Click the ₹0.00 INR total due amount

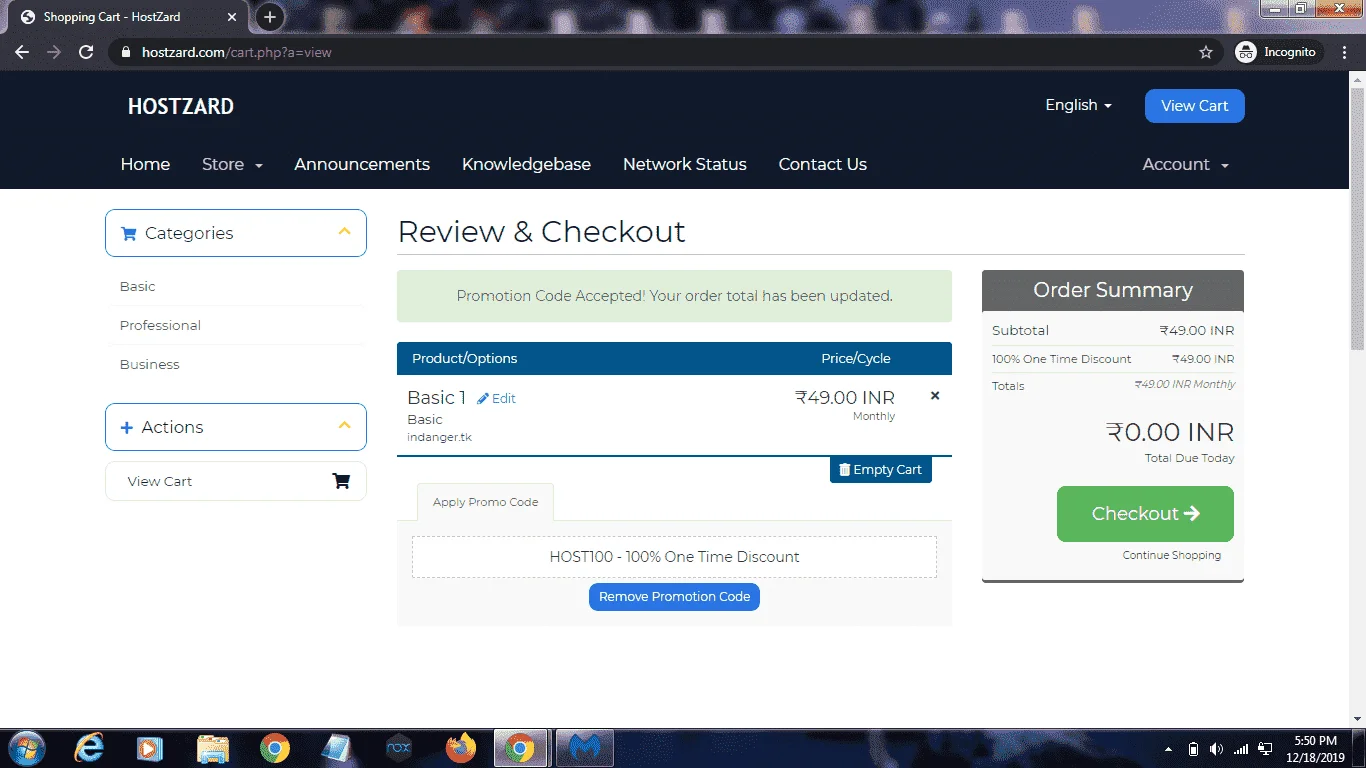pos(1170,432)
